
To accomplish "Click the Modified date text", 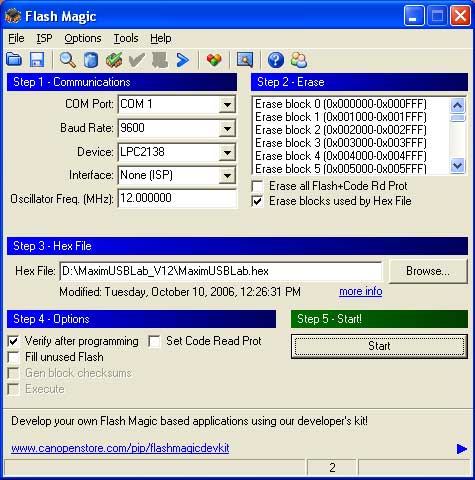I will 180,292.
